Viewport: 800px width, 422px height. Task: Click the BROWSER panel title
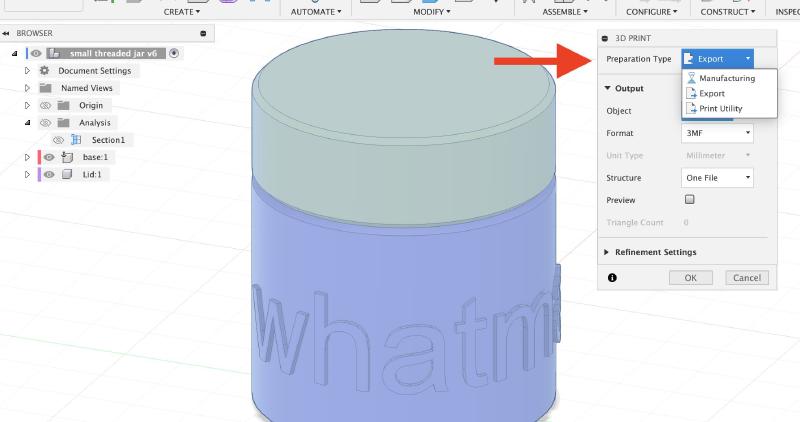(x=34, y=33)
